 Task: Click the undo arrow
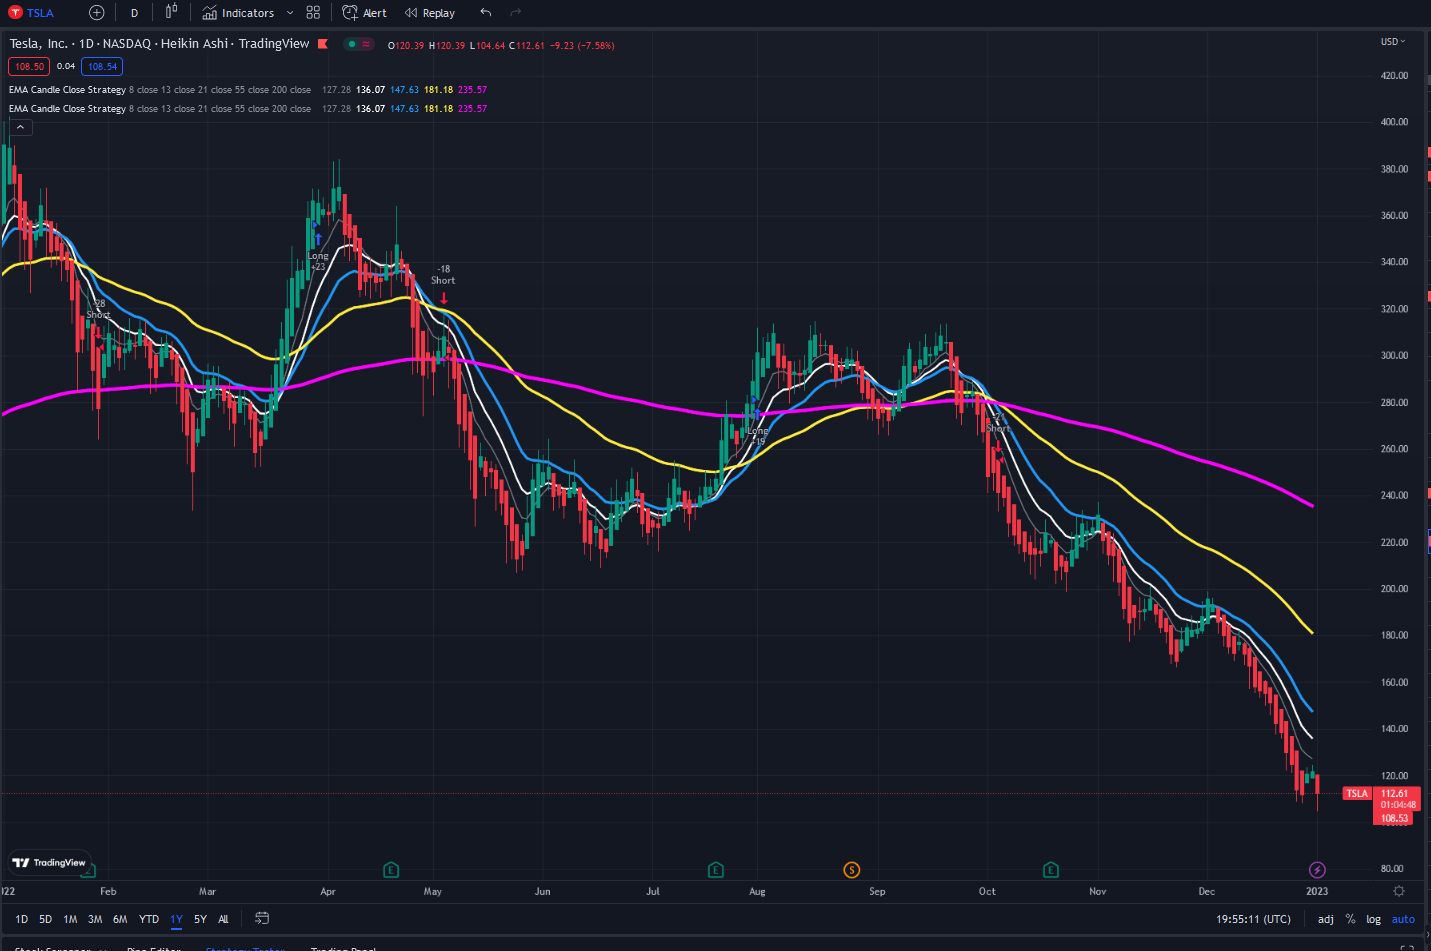click(486, 13)
